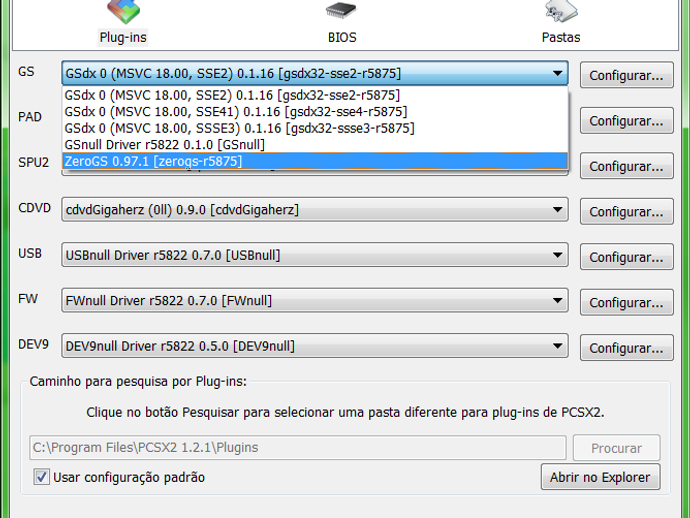Click Configurar for the SPU2 plugin
Screen dimensions: 690x518
tap(627, 166)
